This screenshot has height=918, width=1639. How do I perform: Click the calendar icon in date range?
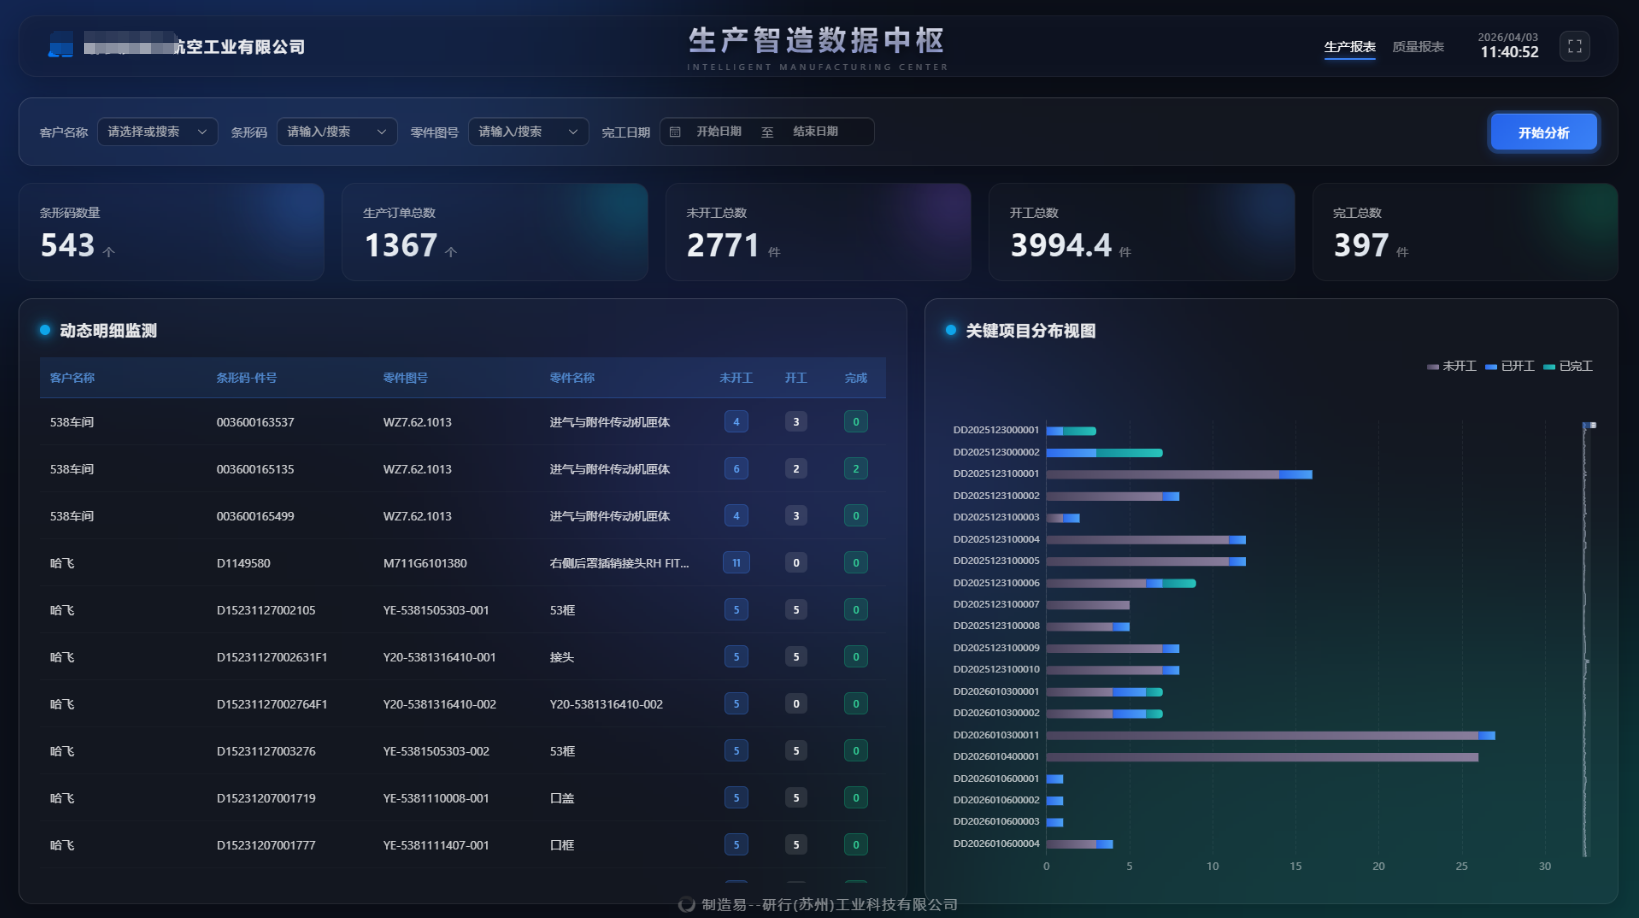coord(675,132)
